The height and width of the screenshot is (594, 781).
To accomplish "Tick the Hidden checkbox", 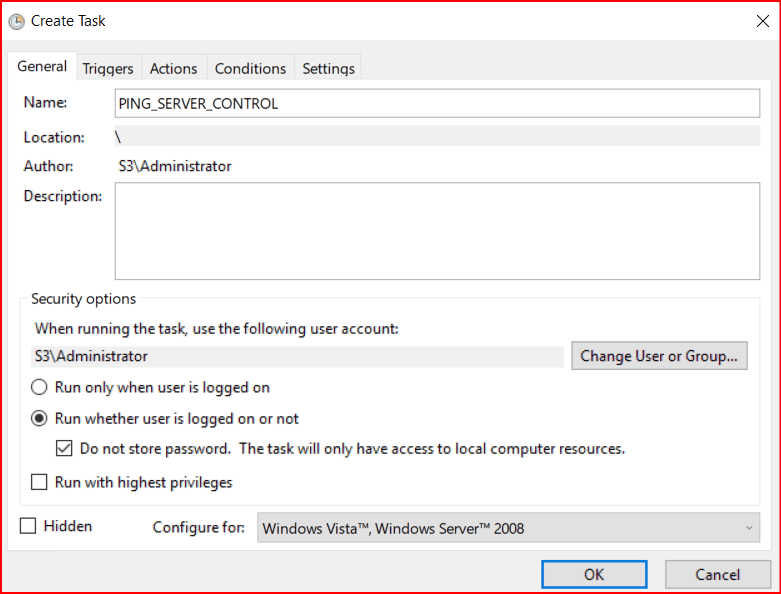I will [28, 526].
